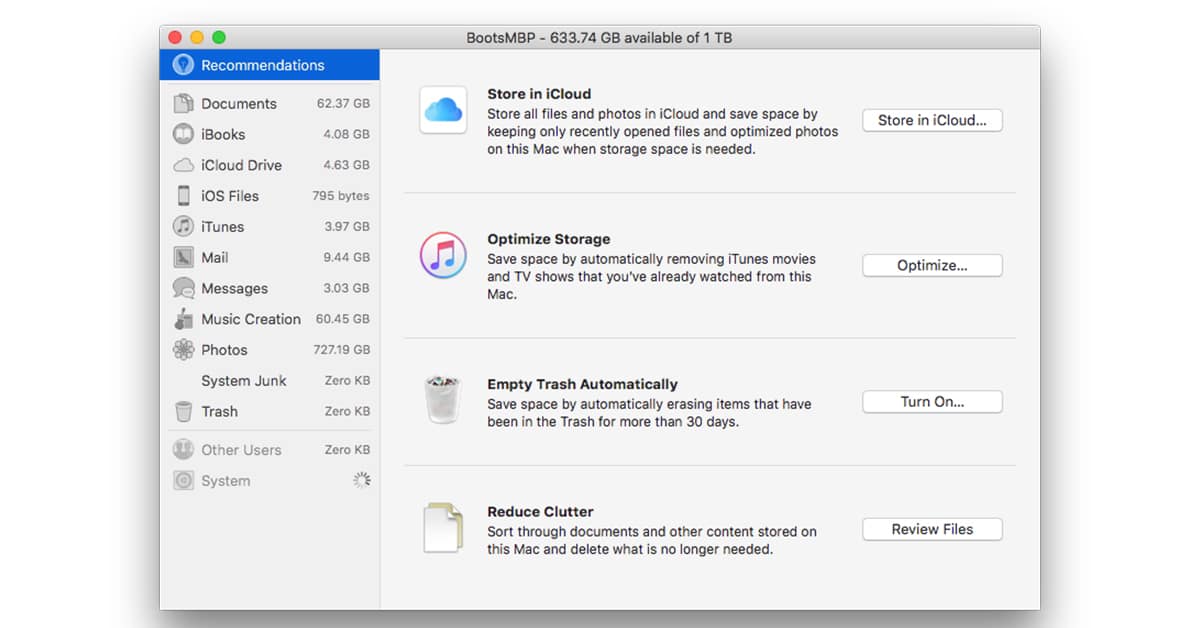Open the iTunes storage category
1200x628 pixels.
222,227
